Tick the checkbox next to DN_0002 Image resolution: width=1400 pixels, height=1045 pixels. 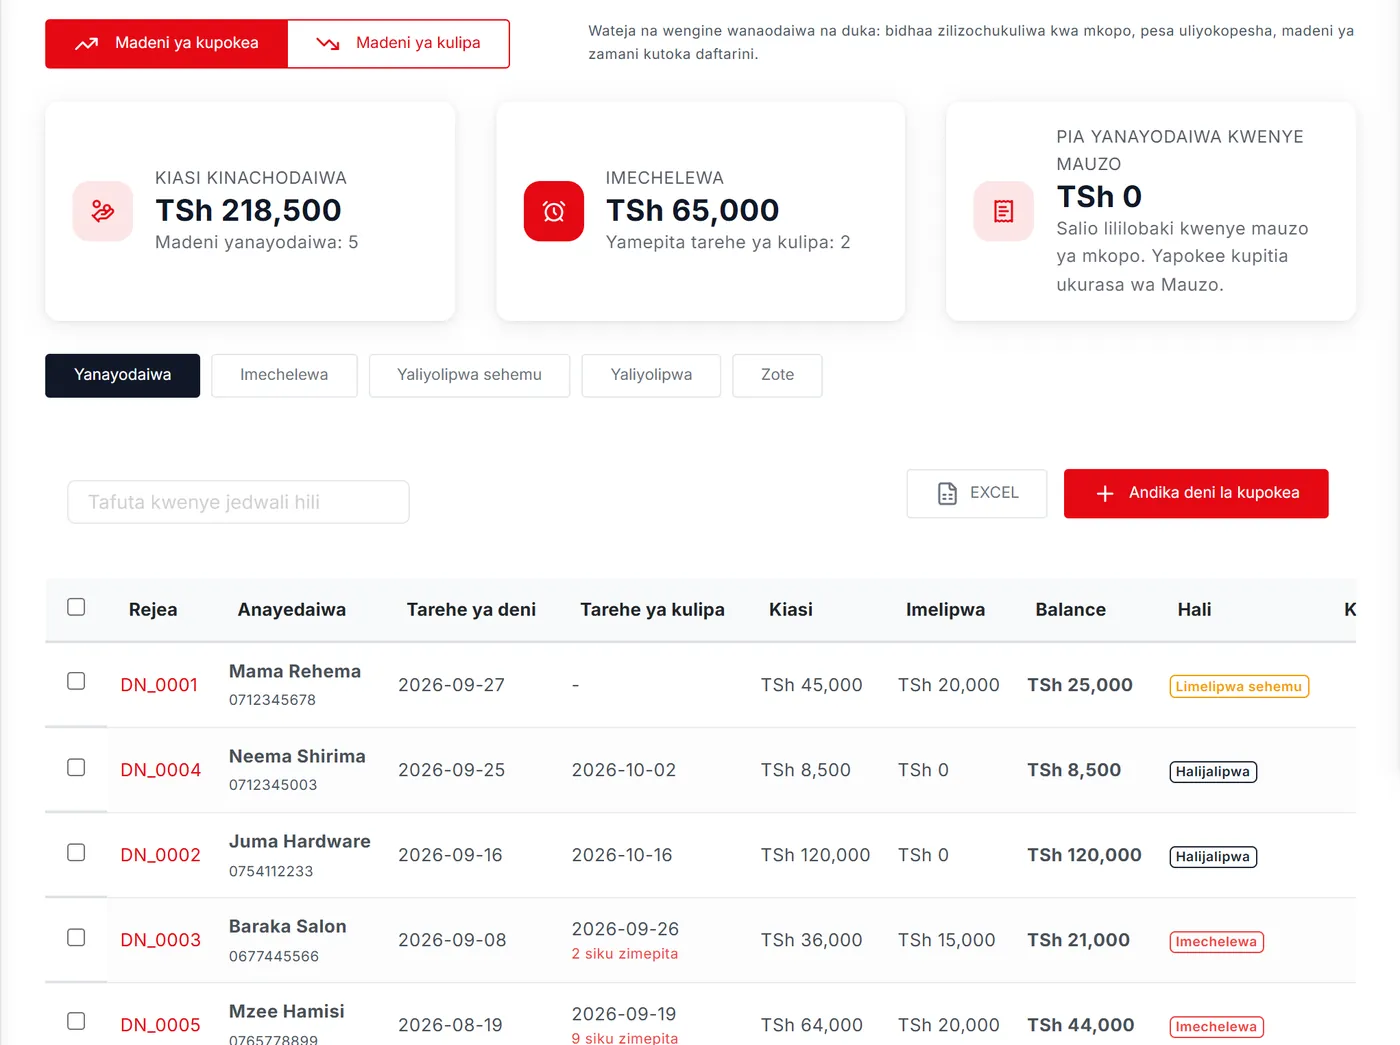click(76, 852)
